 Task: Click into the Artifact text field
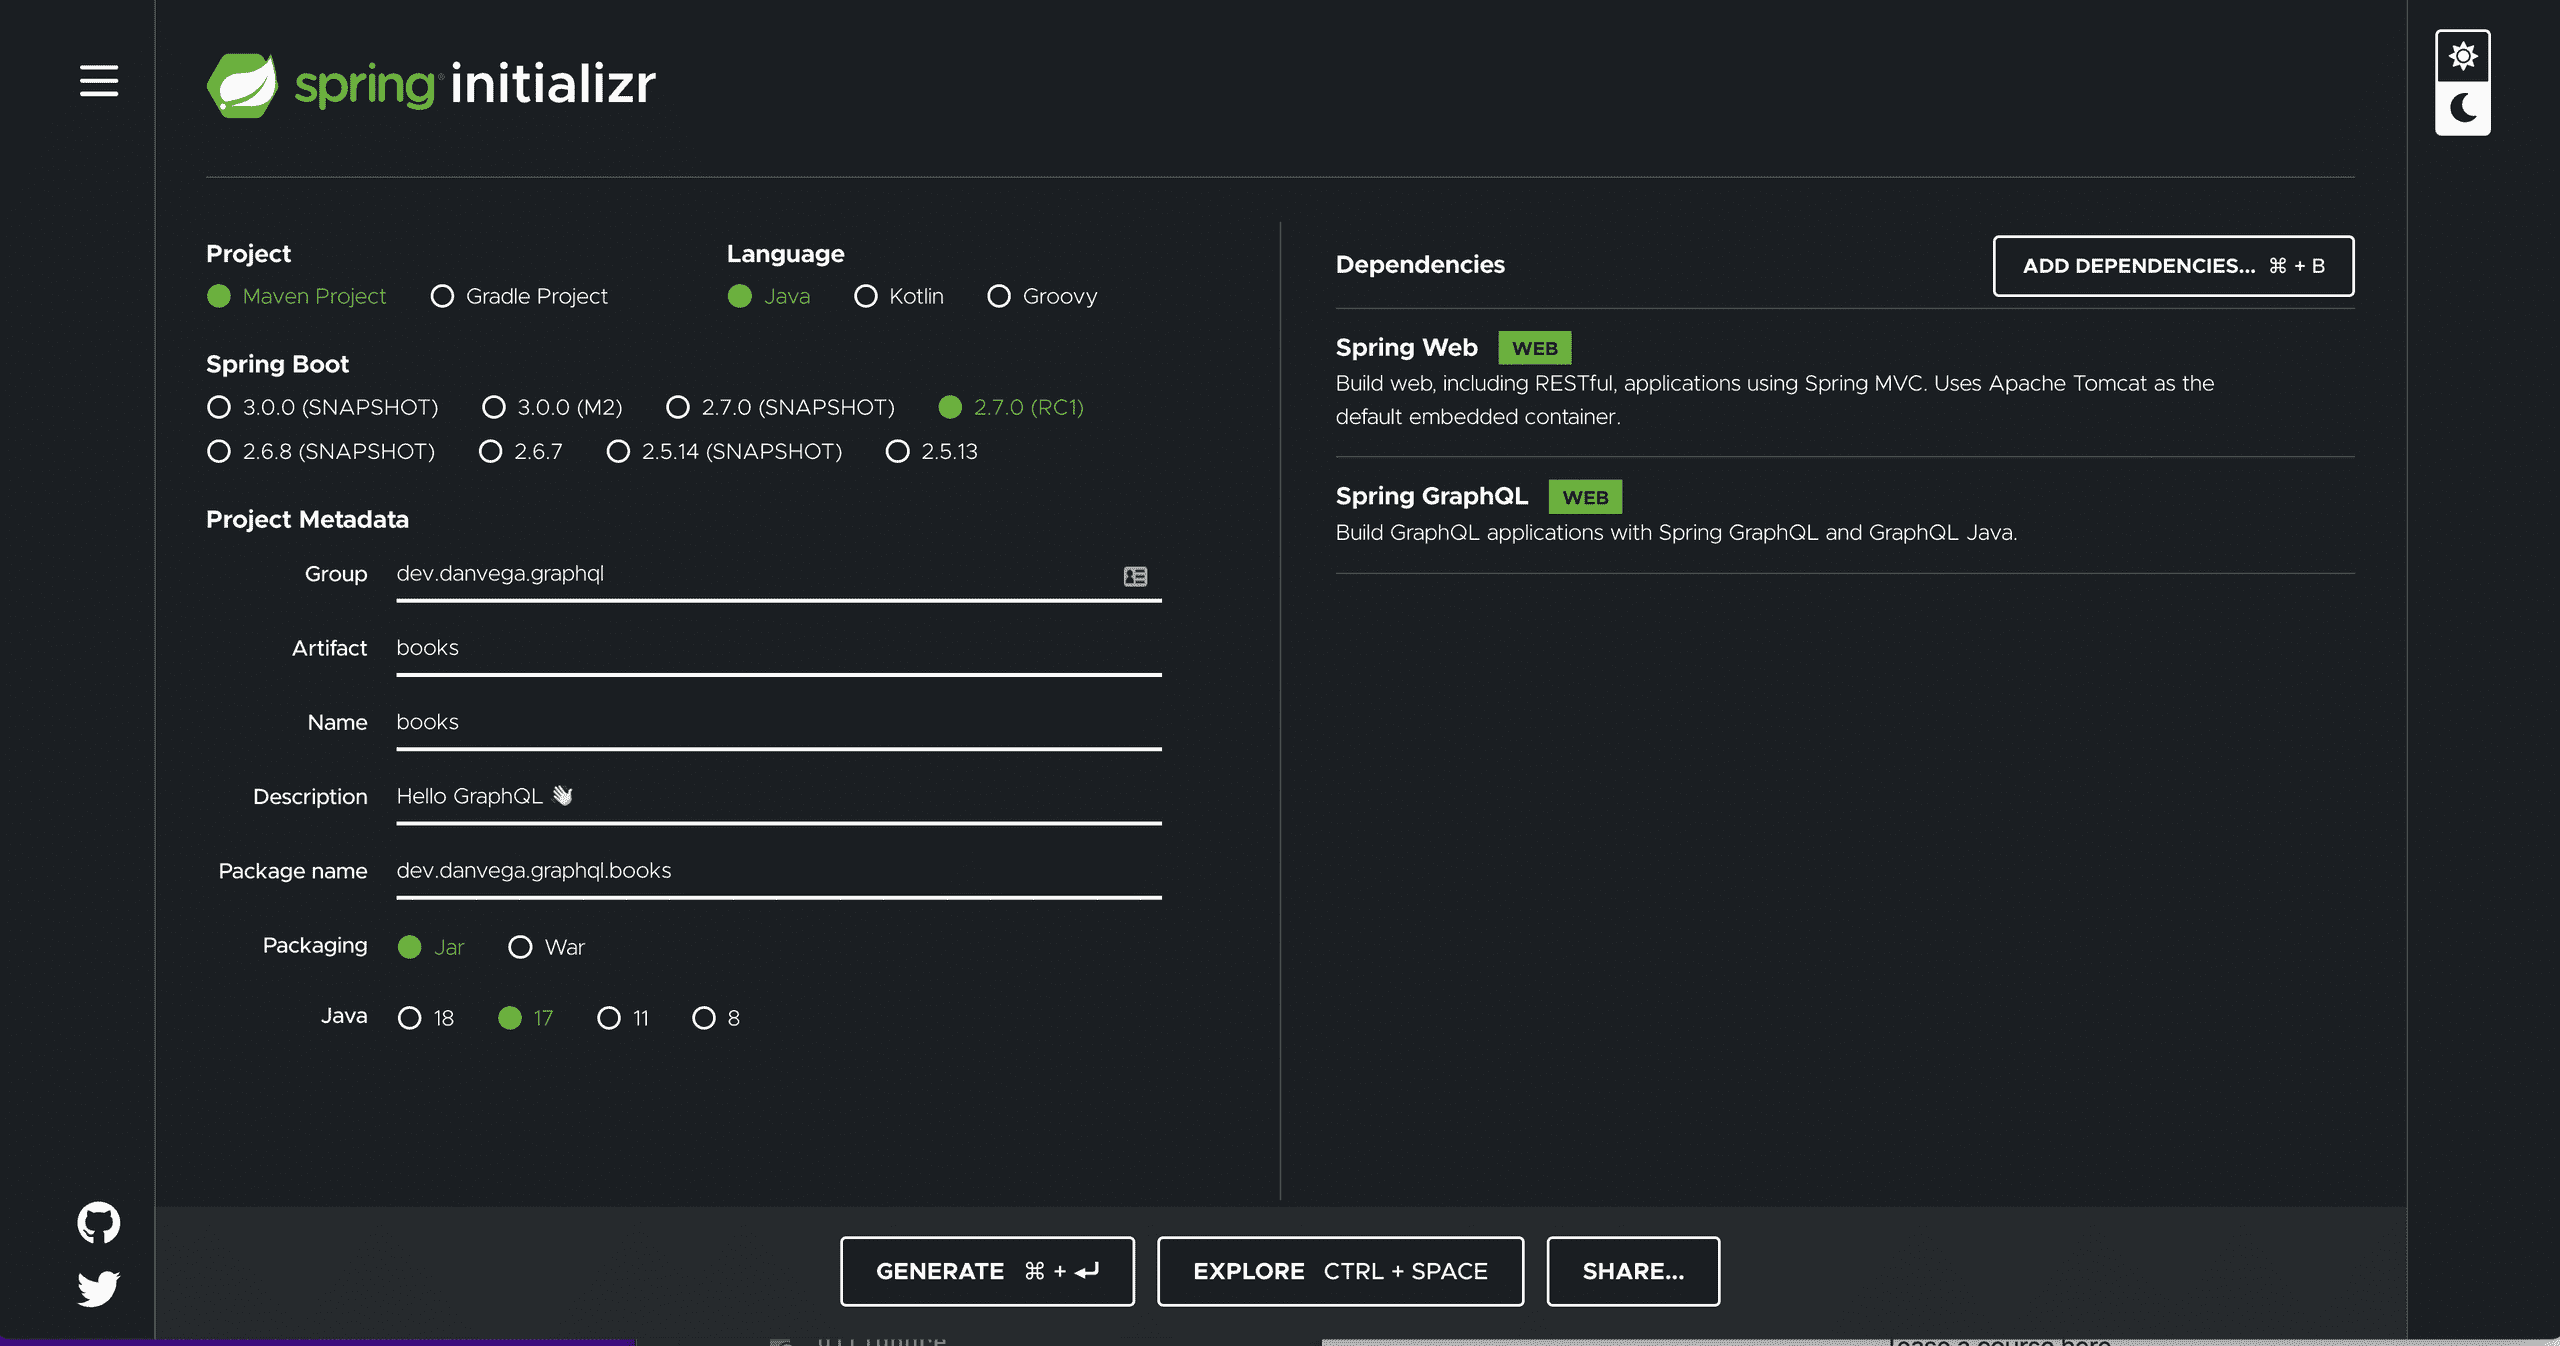778,648
